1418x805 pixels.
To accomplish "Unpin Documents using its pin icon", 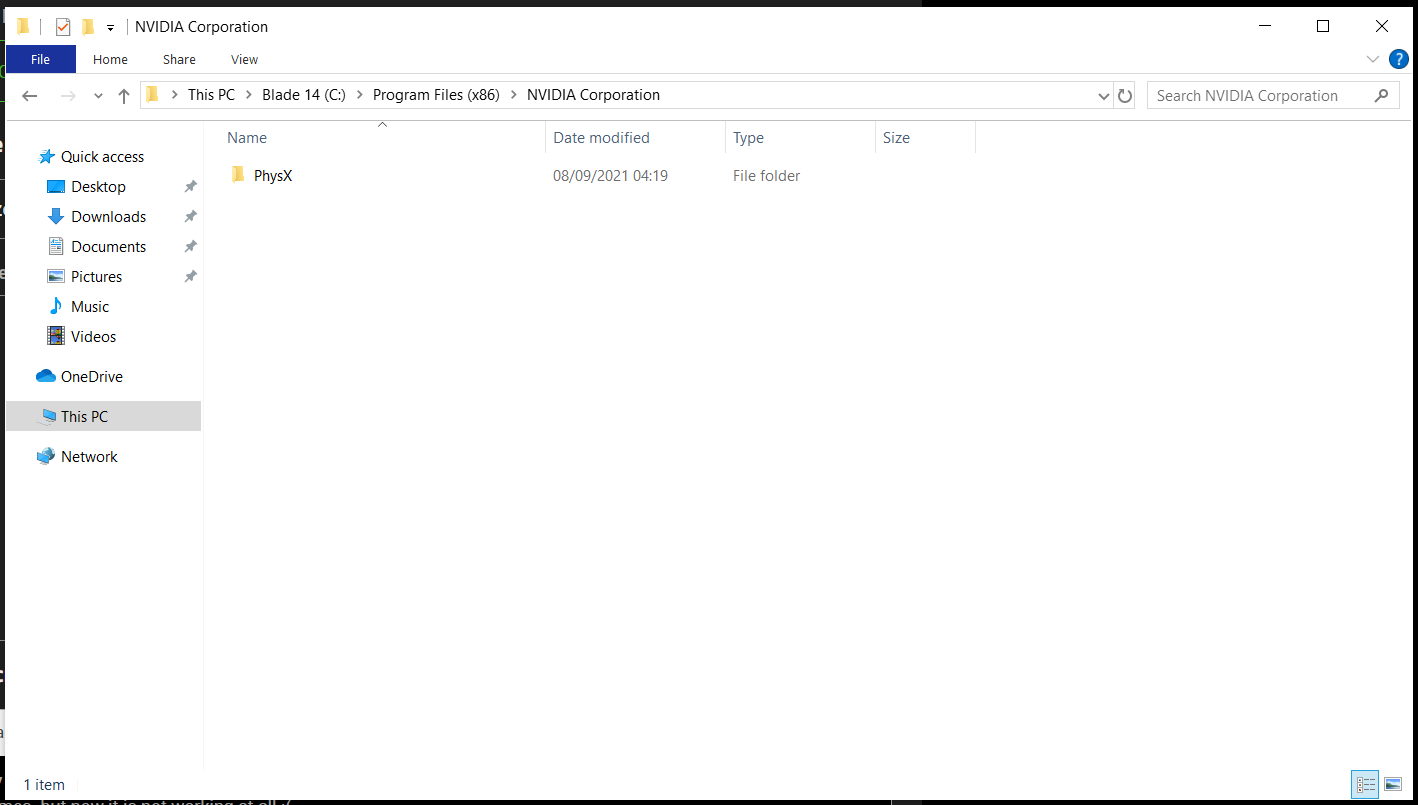I will point(190,246).
